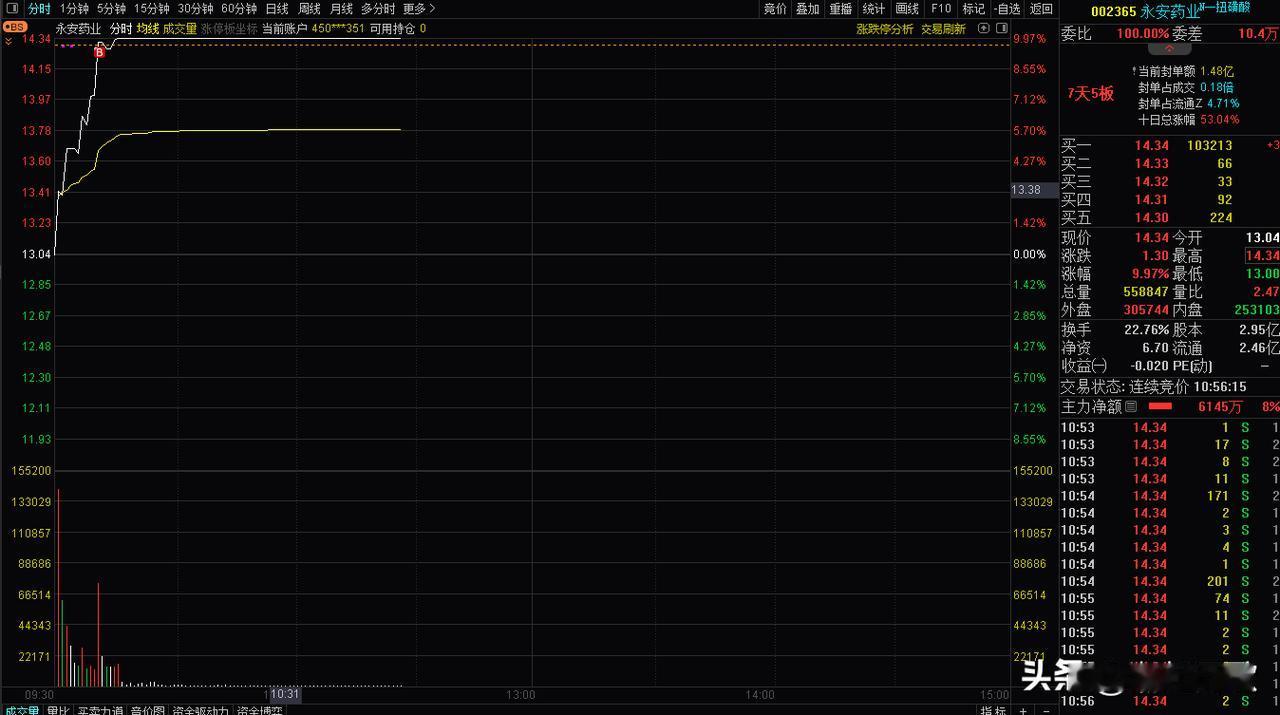
Task: Expand the 更多 more periods menu
Action: [419, 9]
